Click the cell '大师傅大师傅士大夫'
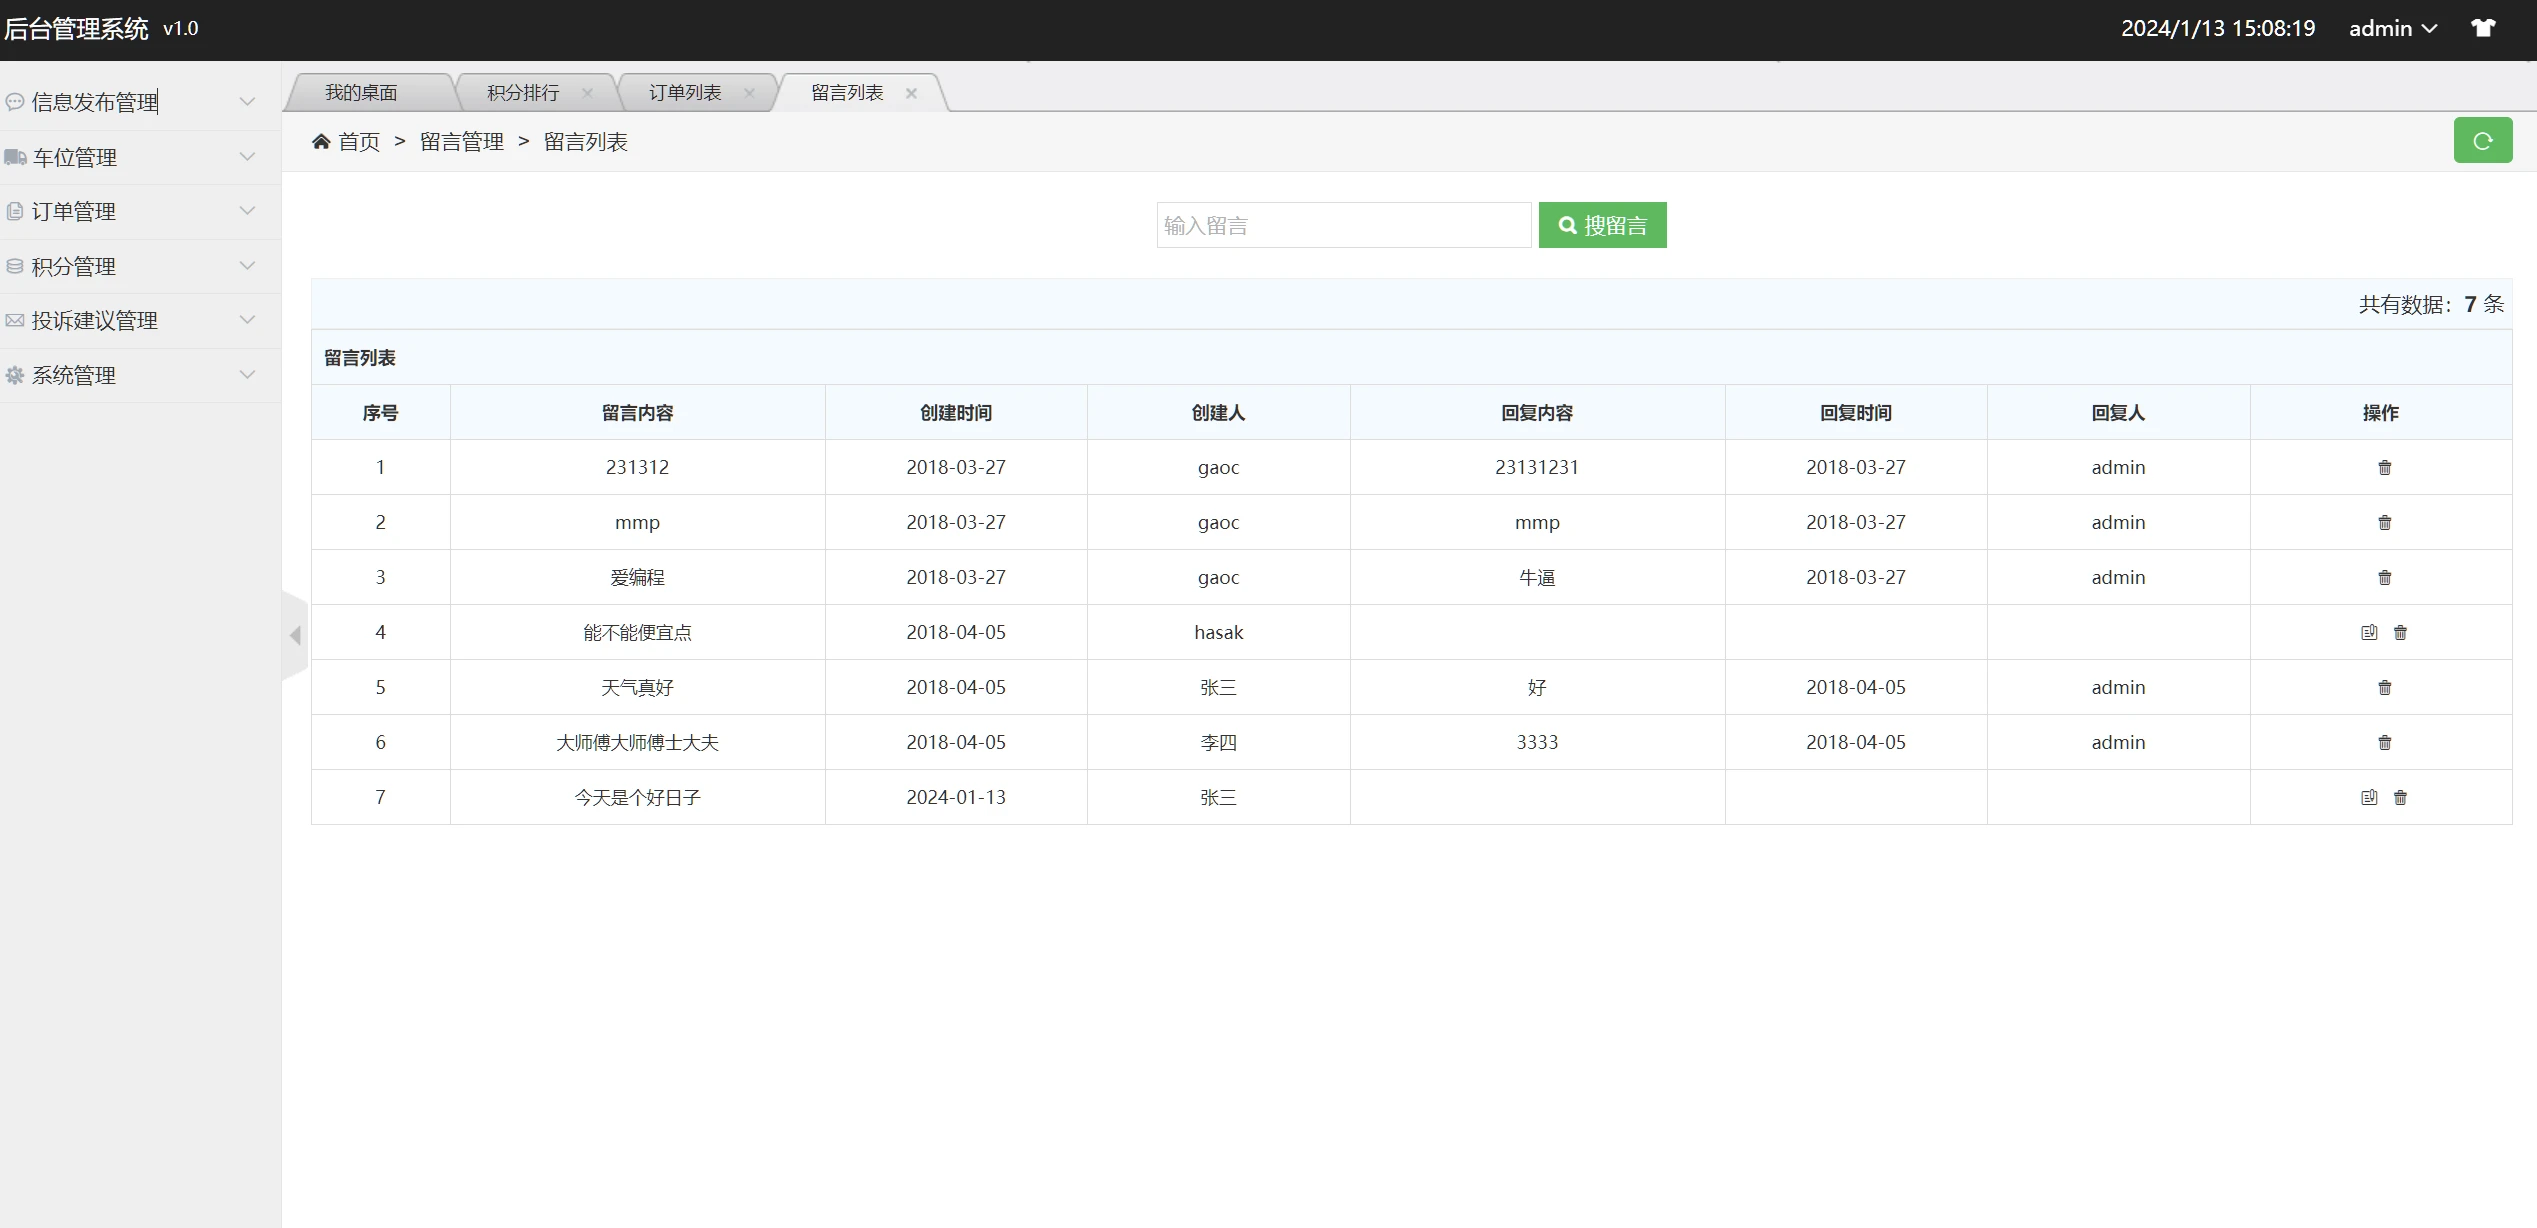Viewport: 2537px width, 1228px height. [x=637, y=742]
